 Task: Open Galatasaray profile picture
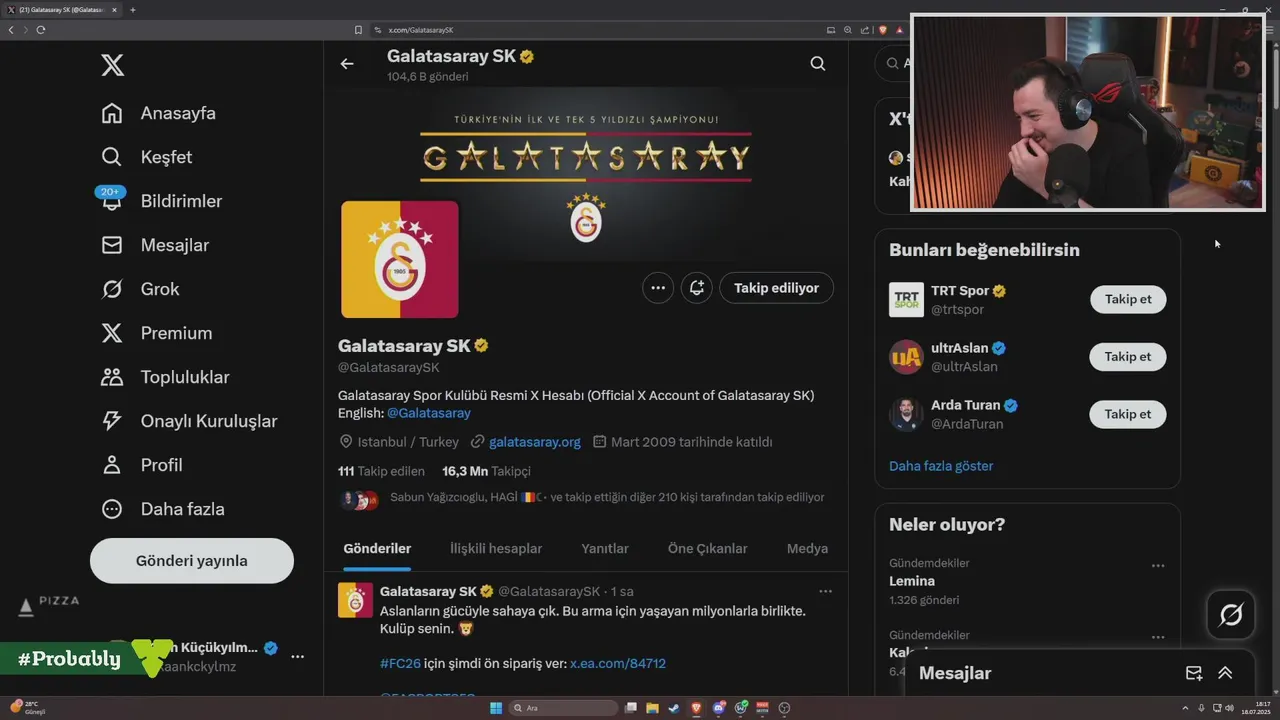point(400,259)
